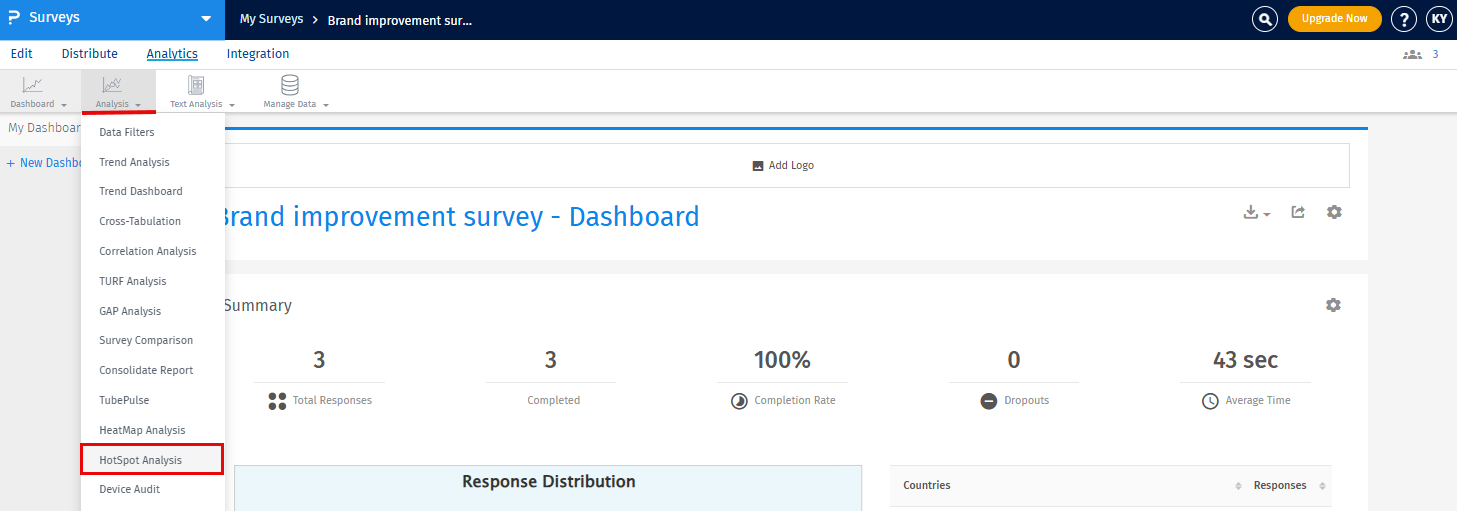Sort the Countries column
Viewport: 1457px width, 511px height.
click(1239, 486)
